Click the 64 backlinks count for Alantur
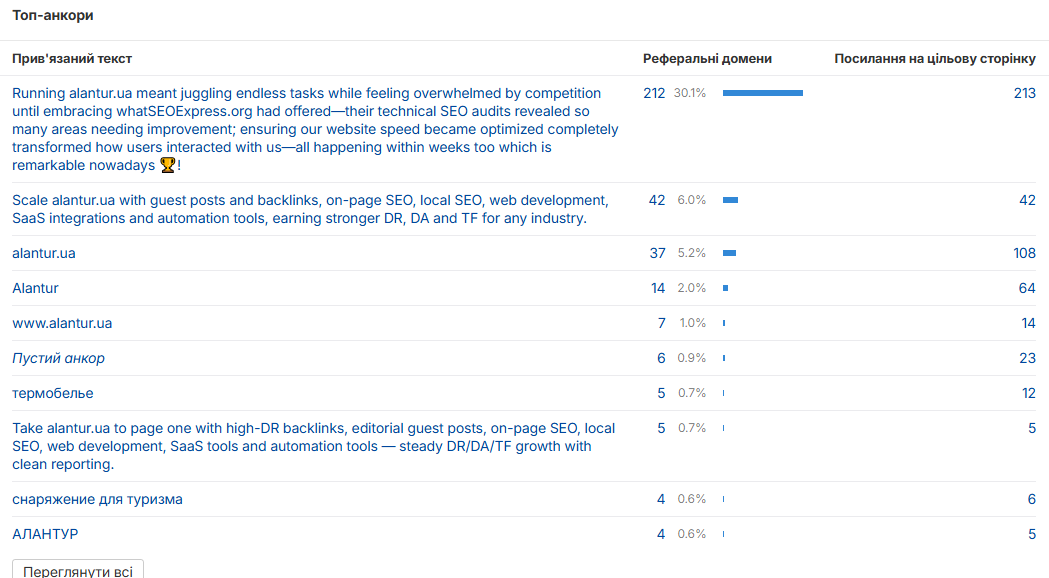Image resolution: width=1049 pixels, height=578 pixels. 1027,288
